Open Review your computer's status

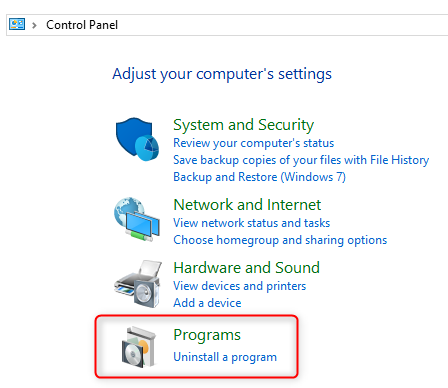(253, 143)
